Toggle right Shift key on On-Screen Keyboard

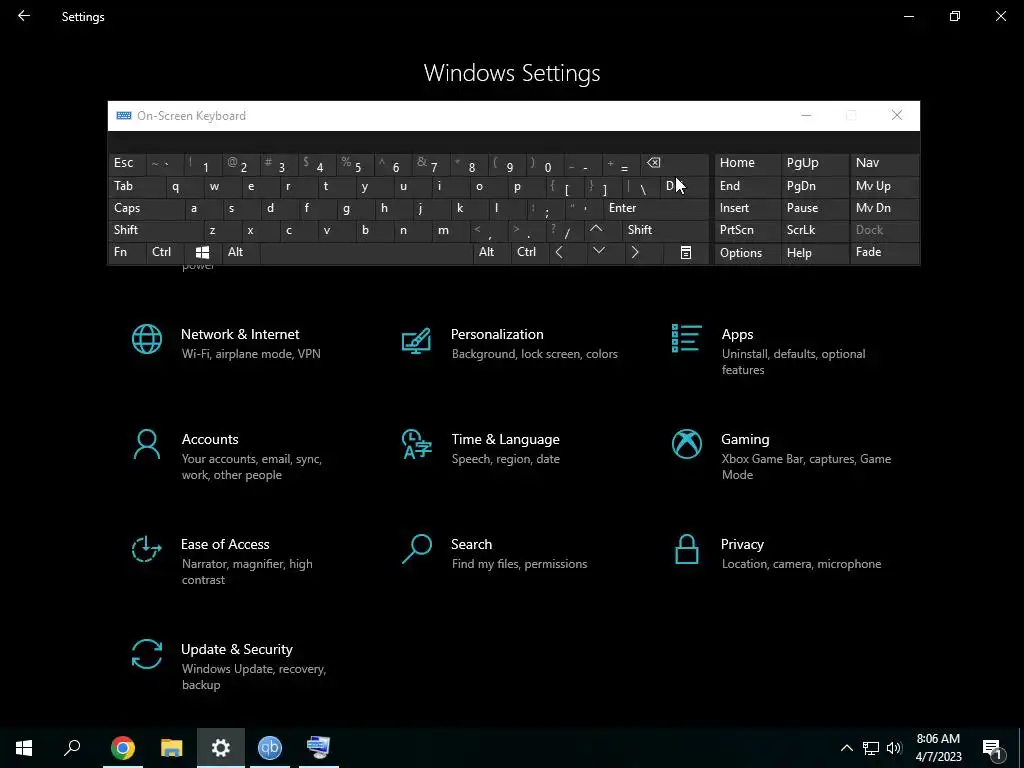[x=665, y=230]
